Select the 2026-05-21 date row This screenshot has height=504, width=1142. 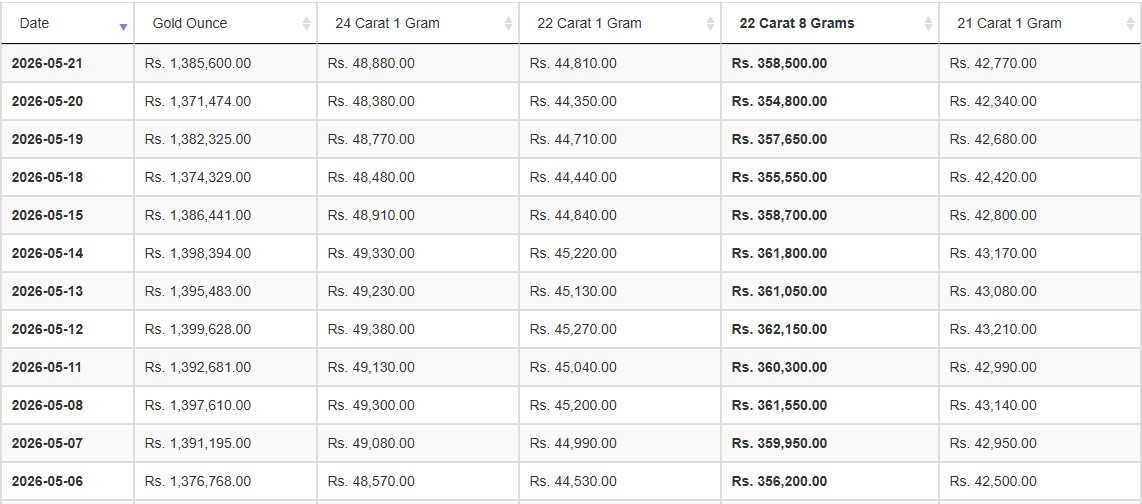coord(571,63)
